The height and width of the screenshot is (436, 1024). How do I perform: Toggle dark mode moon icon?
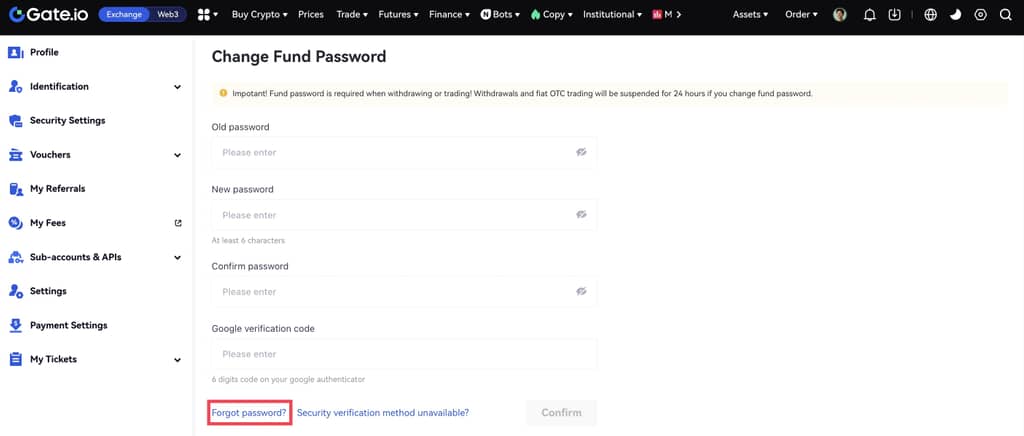pyautogui.click(x=956, y=15)
